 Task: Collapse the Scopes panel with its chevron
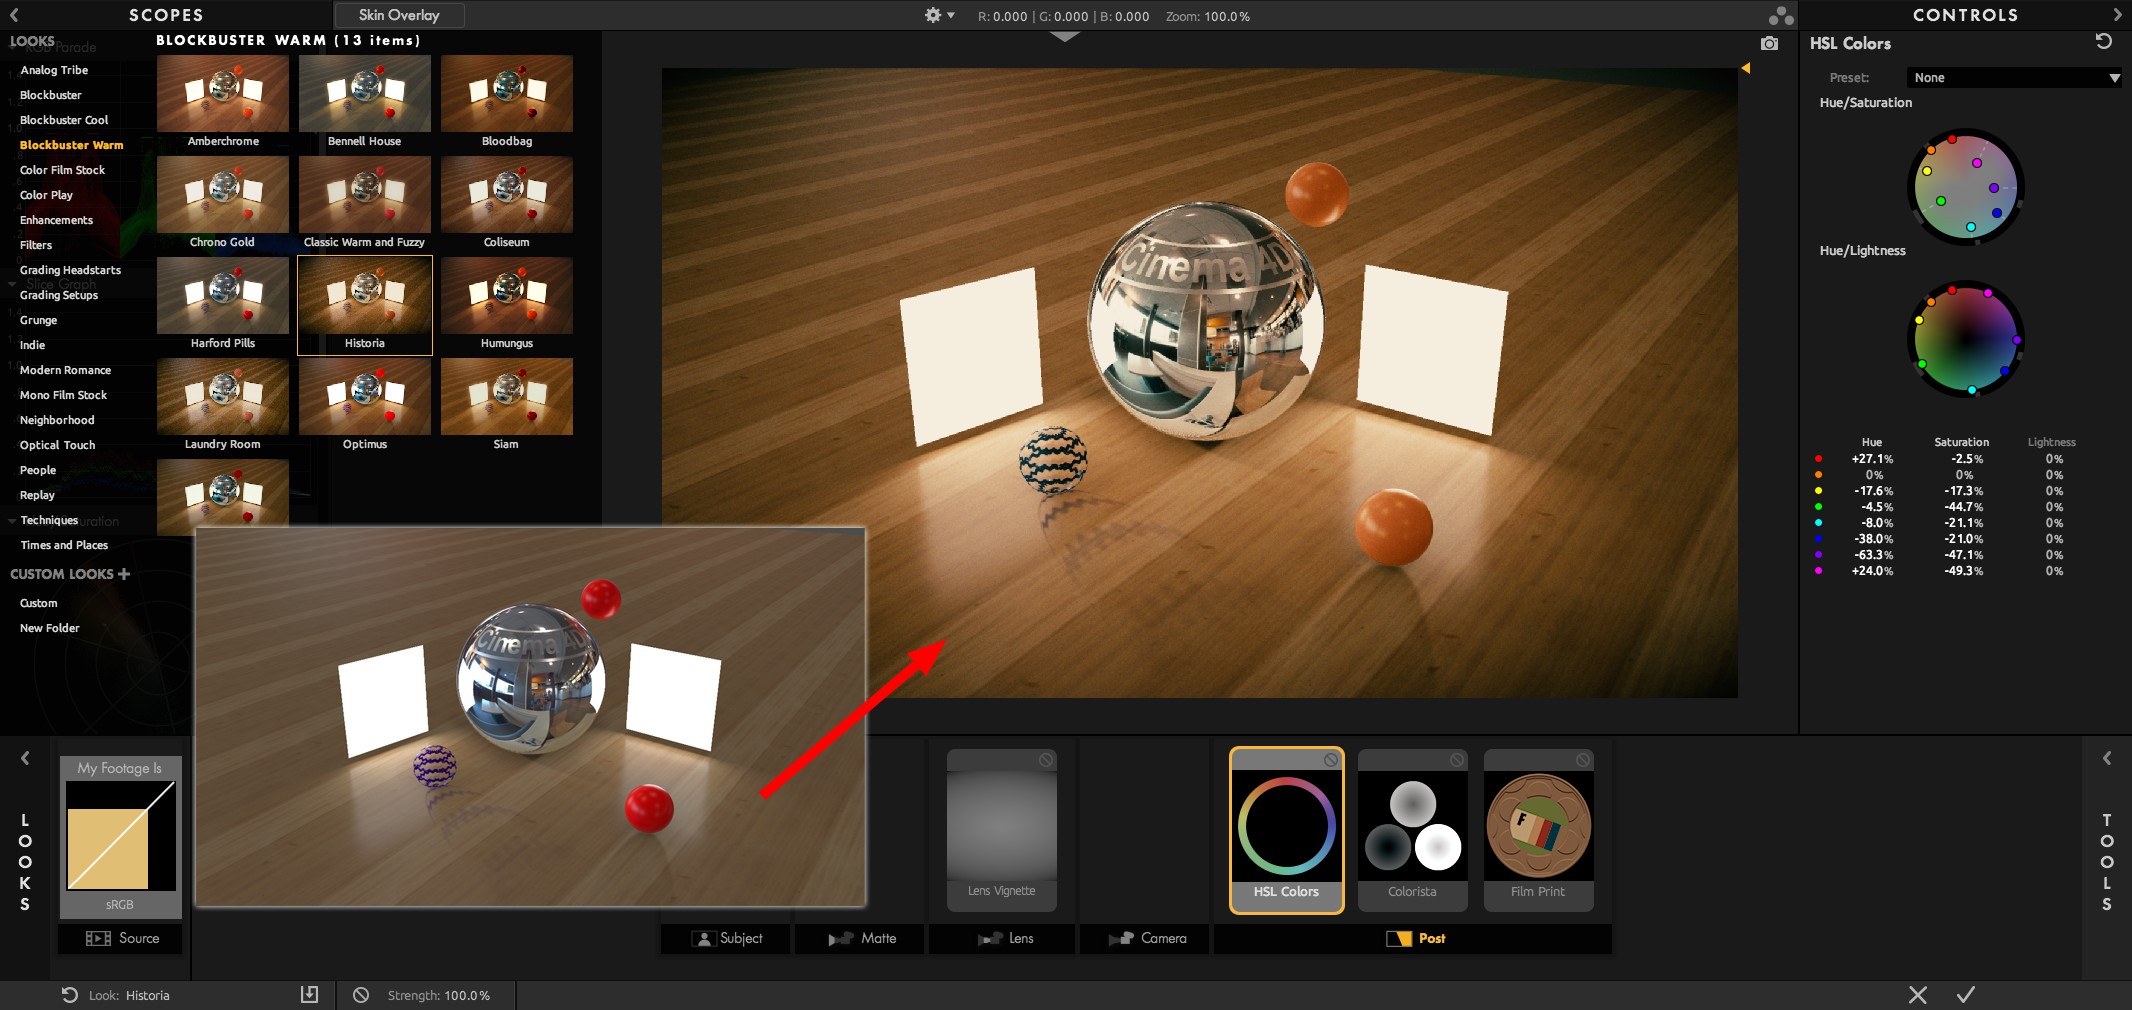[14, 15]
